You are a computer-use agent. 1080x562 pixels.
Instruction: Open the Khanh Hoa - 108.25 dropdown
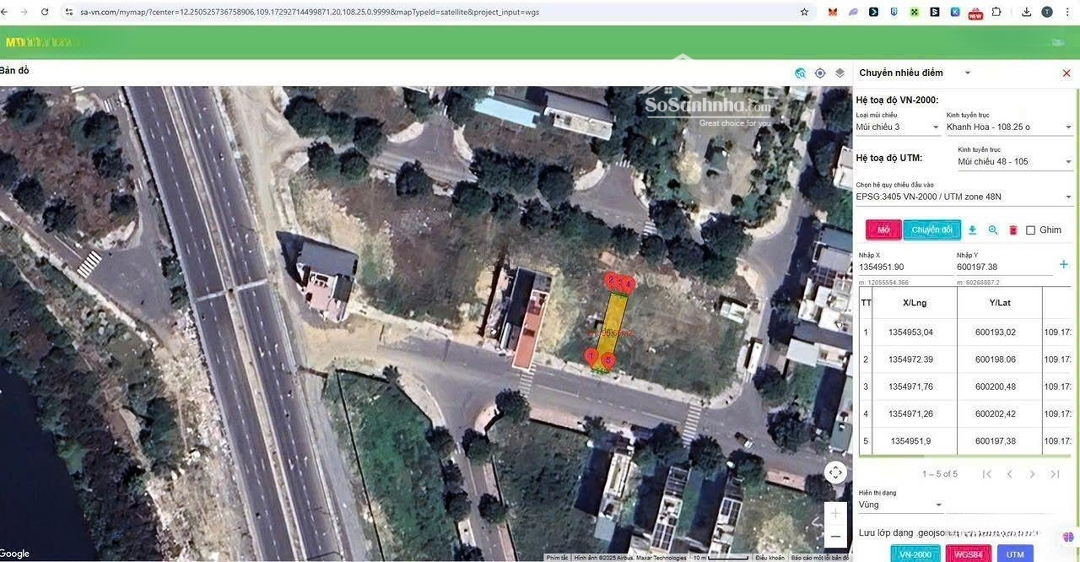[x=1008, y=128]
